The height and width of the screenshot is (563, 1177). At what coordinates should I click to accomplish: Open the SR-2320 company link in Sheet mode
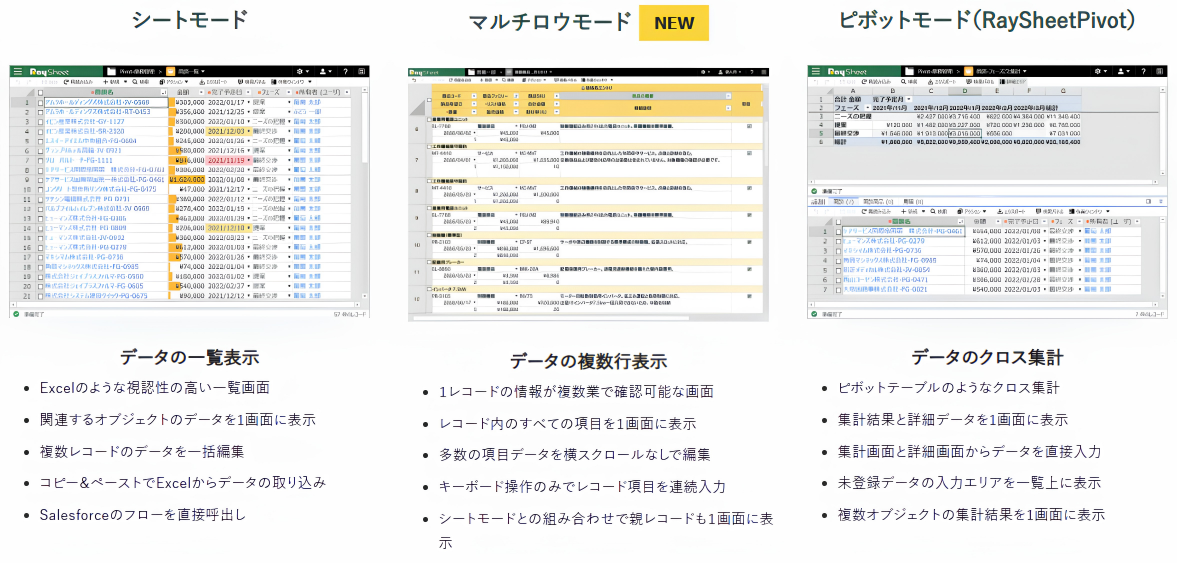point(85,131)
